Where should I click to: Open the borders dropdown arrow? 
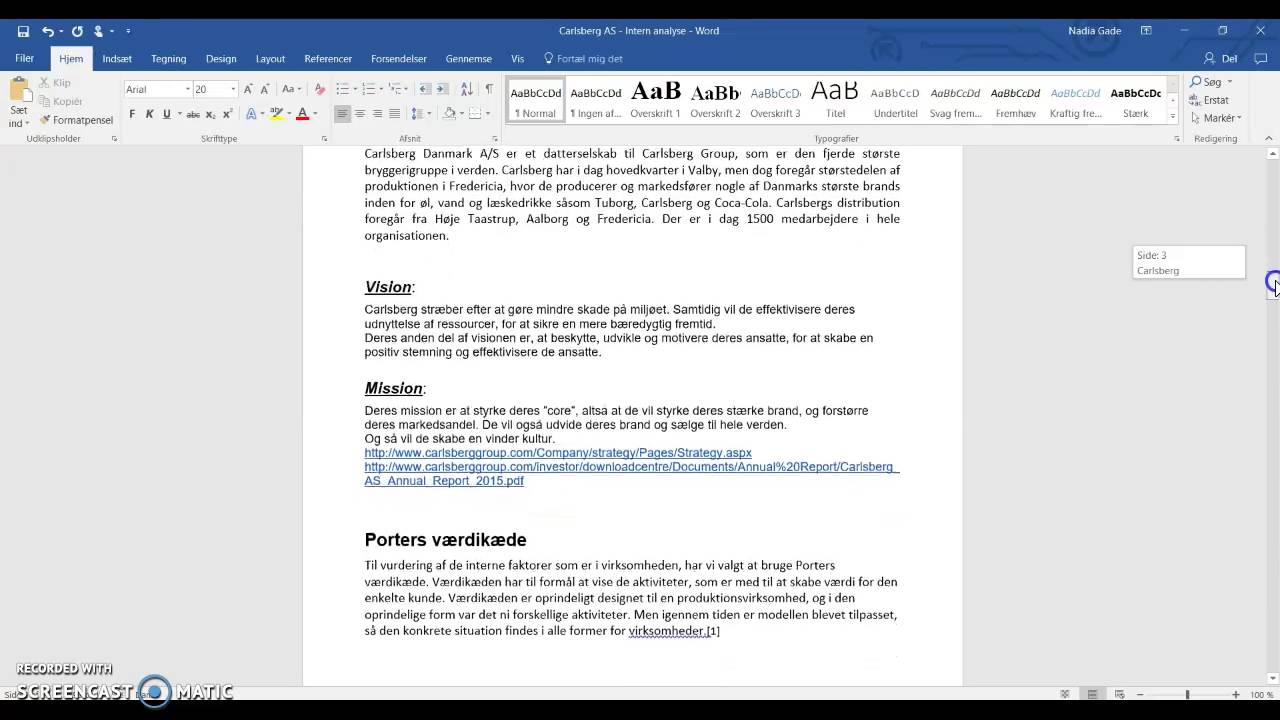tap(488, 114)
